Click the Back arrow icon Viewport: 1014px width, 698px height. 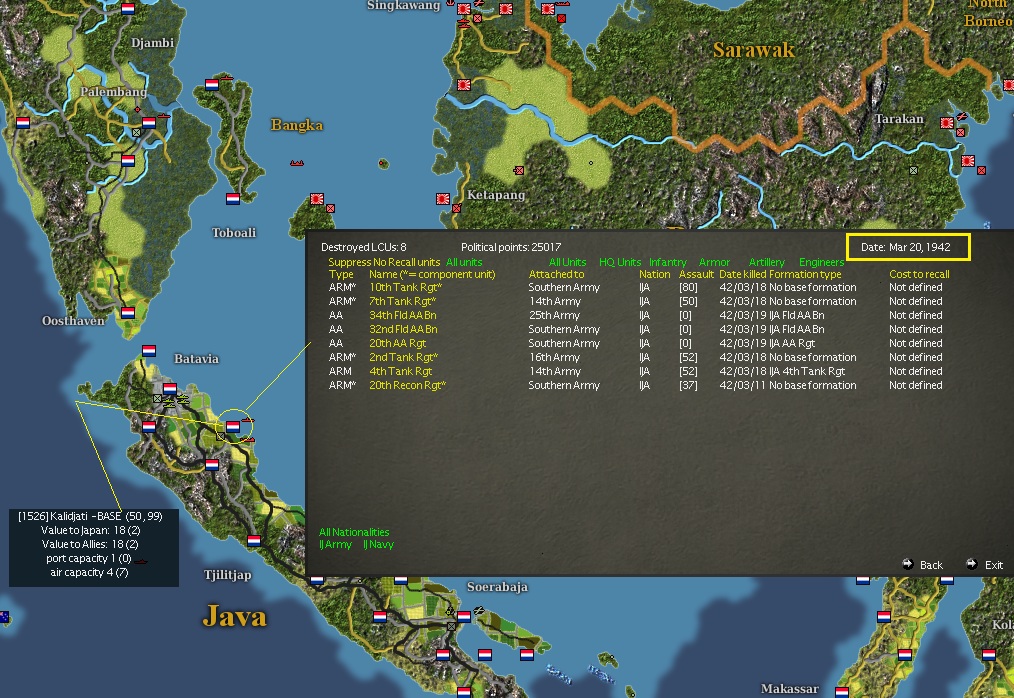[x=907, y=564]
